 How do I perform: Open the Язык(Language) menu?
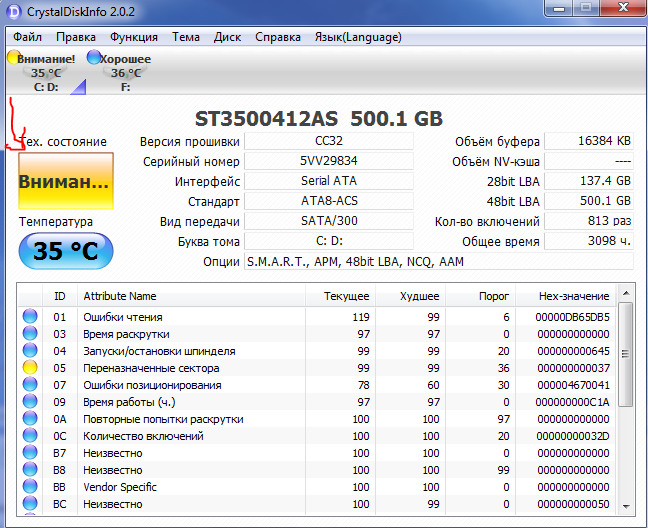coord(358,37)
